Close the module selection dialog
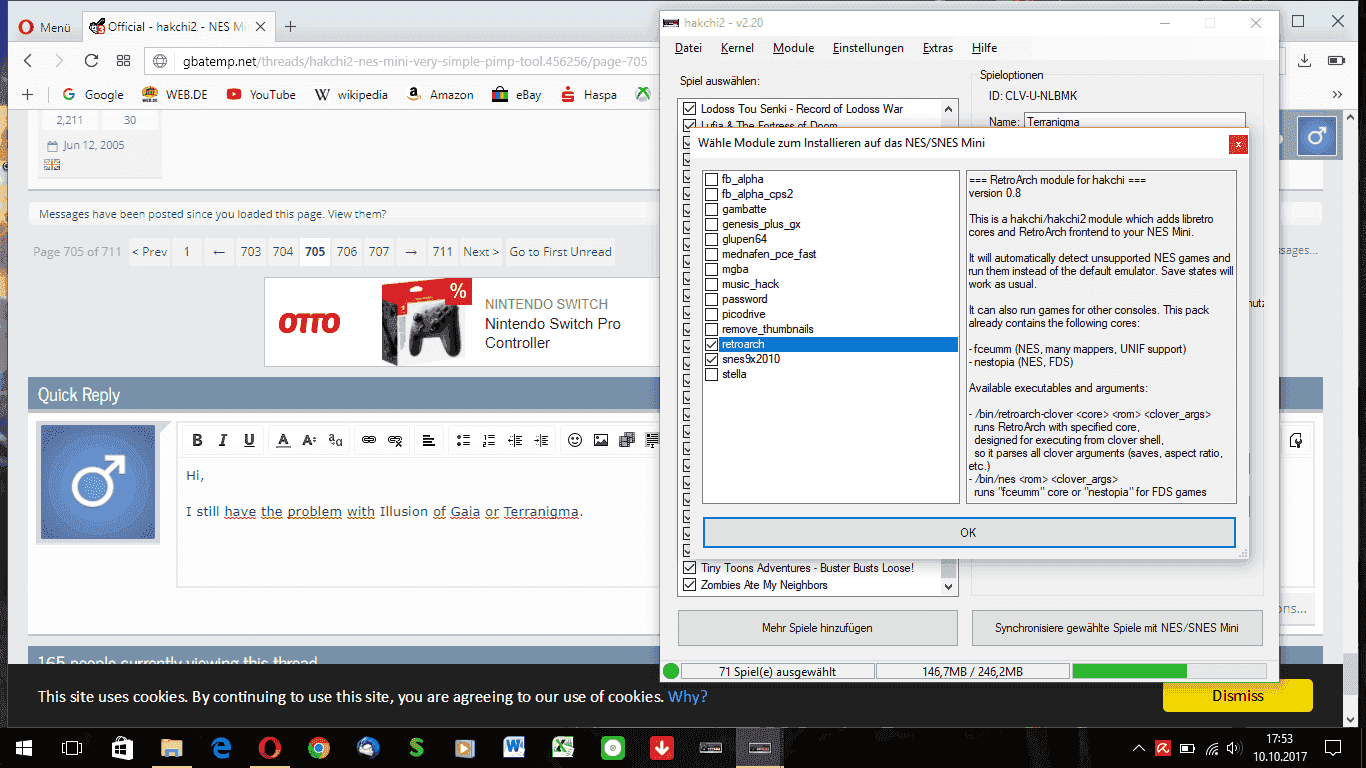Viewport: 1366px width, 768px height. (1238, 144)
